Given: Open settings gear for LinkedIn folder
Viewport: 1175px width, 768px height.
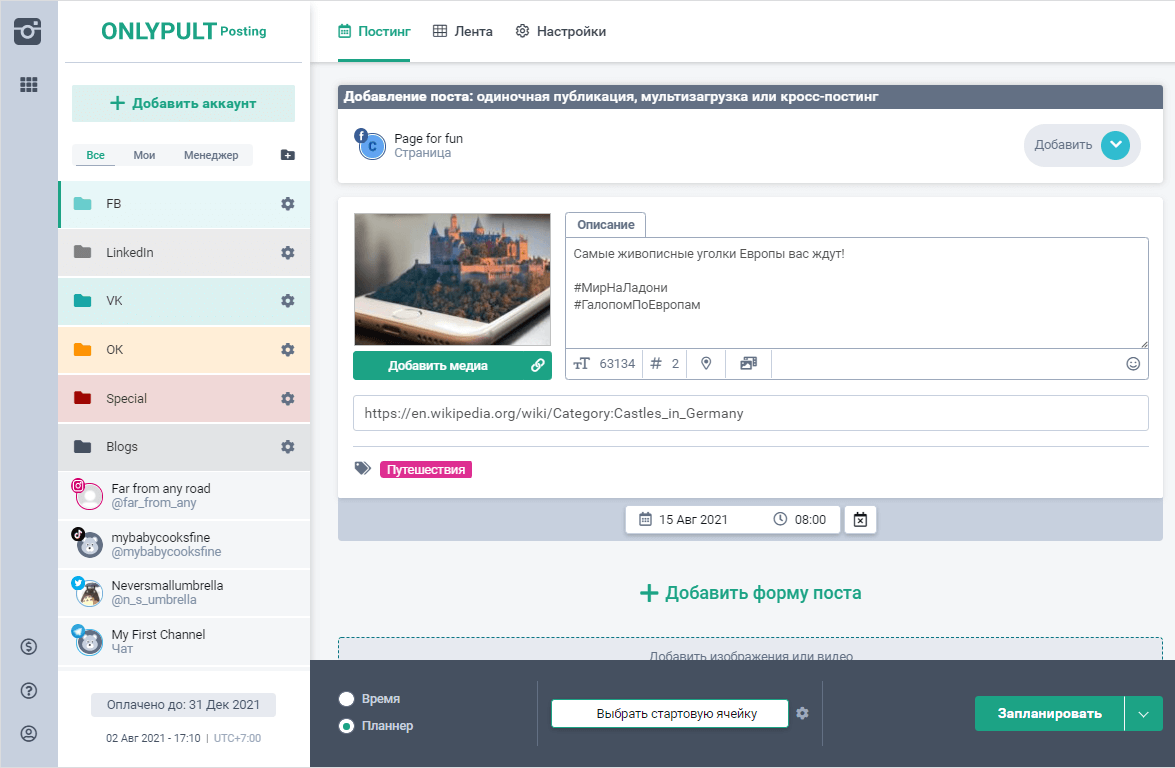Looking at the screenshot, I should click(288, 253).
